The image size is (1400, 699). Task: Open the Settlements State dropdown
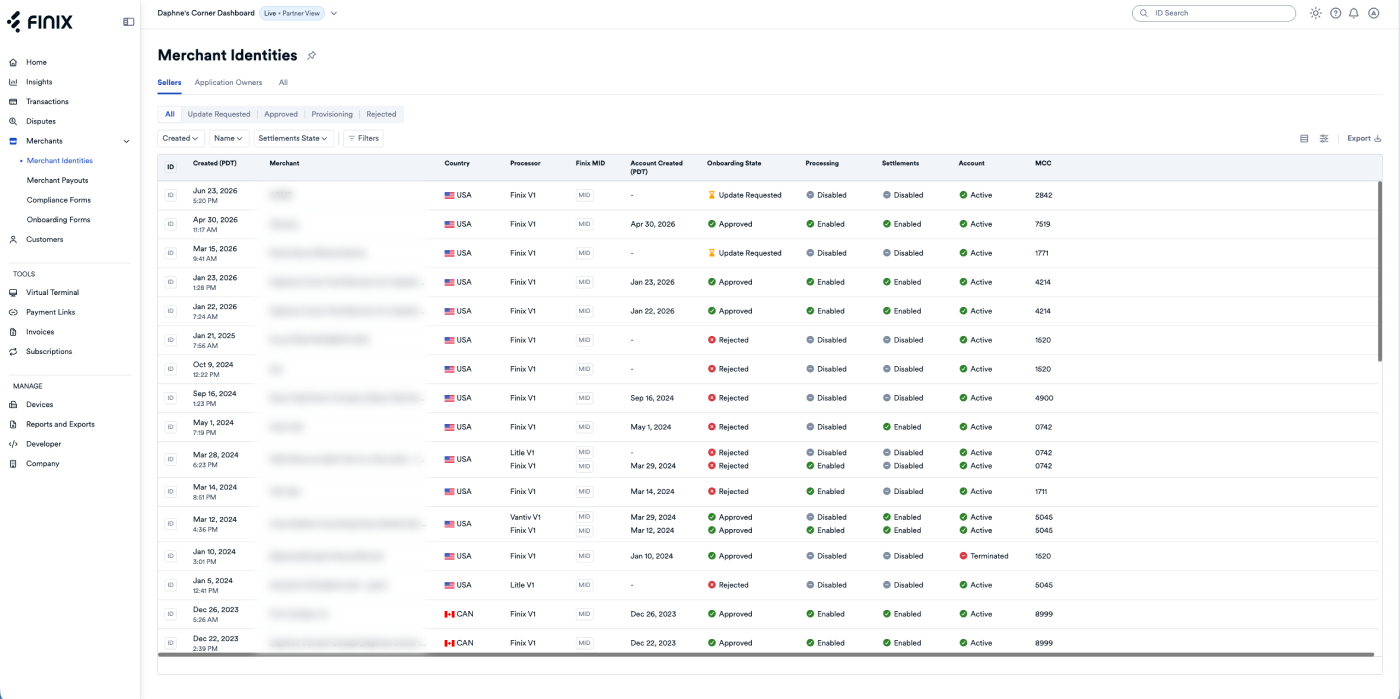point(293,138)
